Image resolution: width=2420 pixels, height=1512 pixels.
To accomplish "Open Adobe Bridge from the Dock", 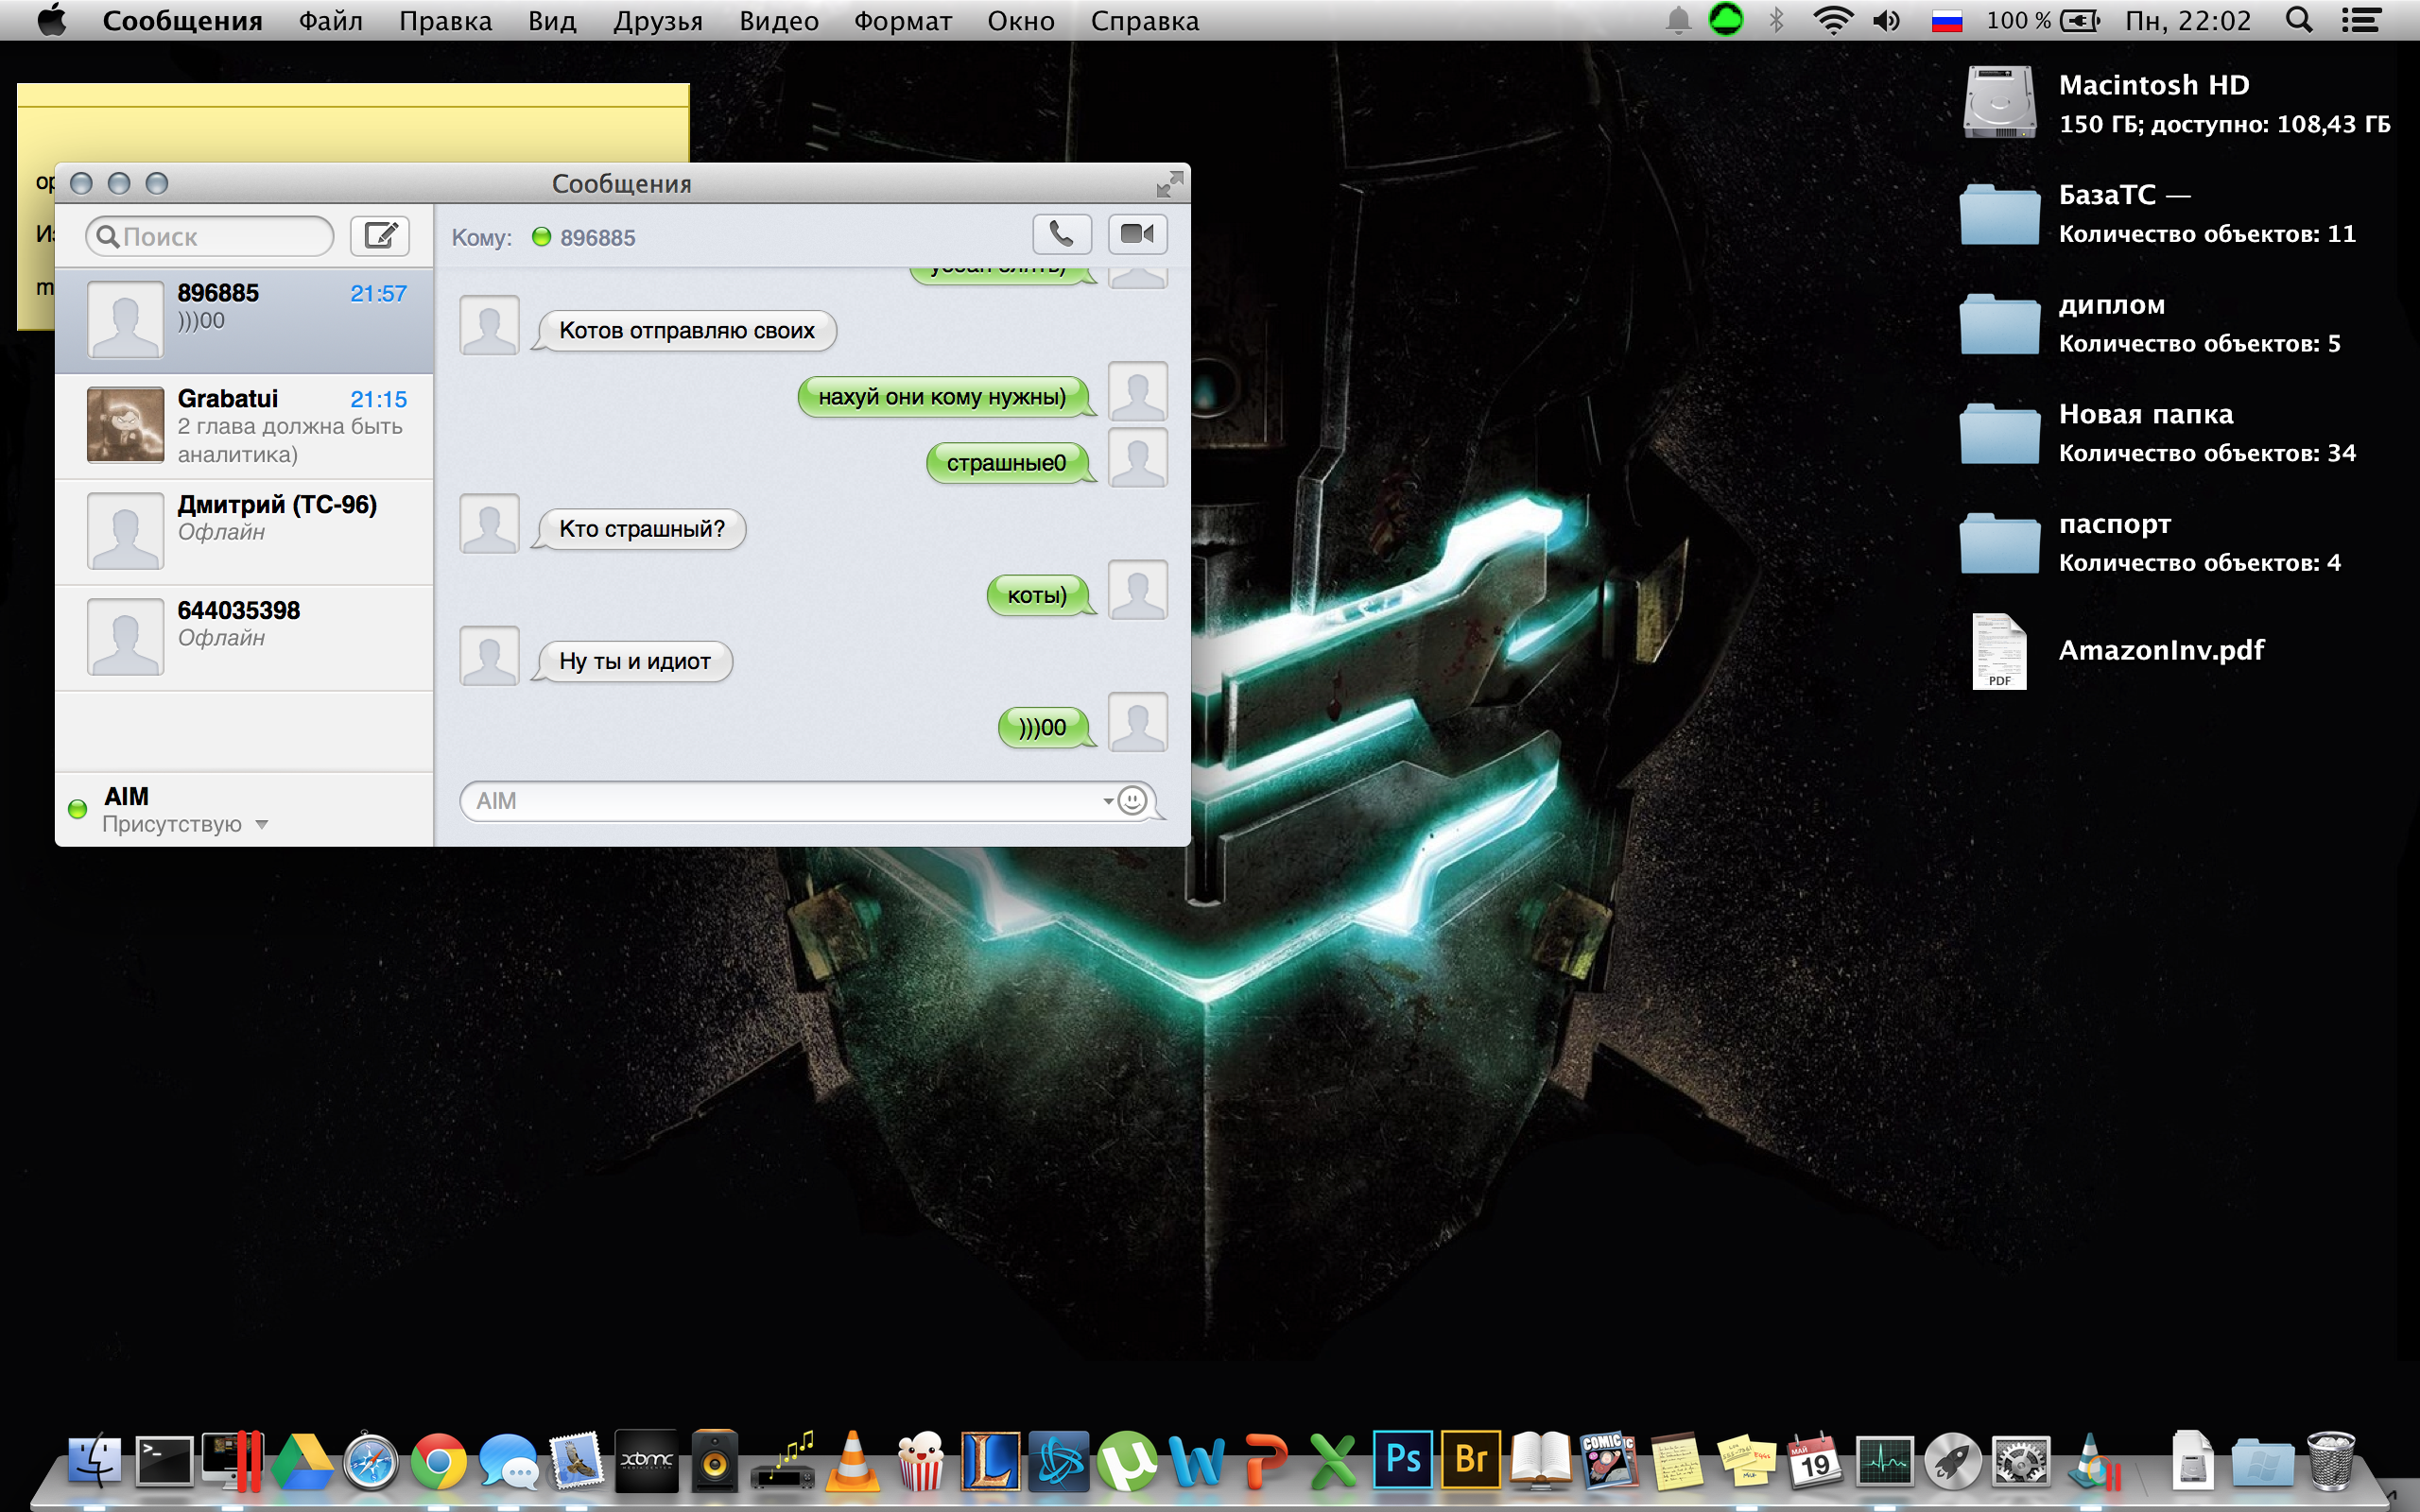I will point(1471,1460).
